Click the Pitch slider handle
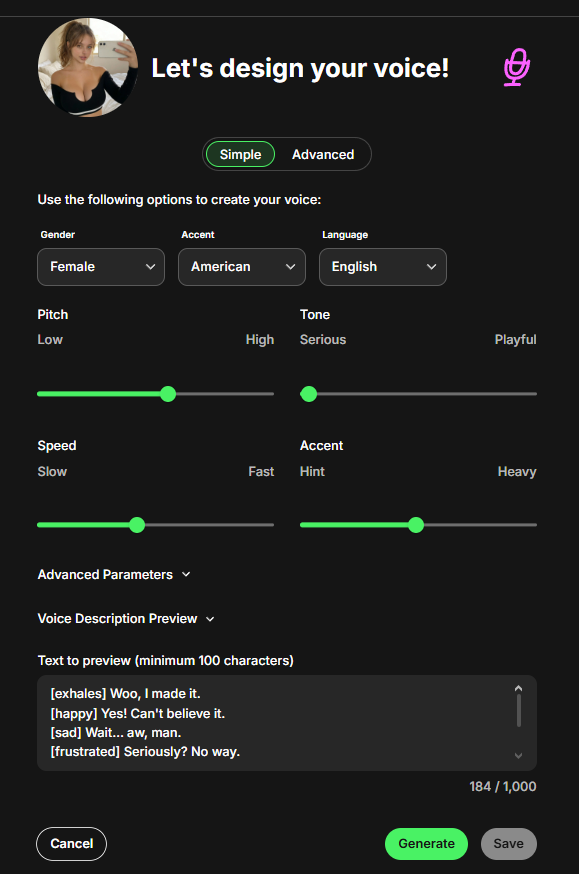Screen dimensions: 579x874 tap(168, 394)
